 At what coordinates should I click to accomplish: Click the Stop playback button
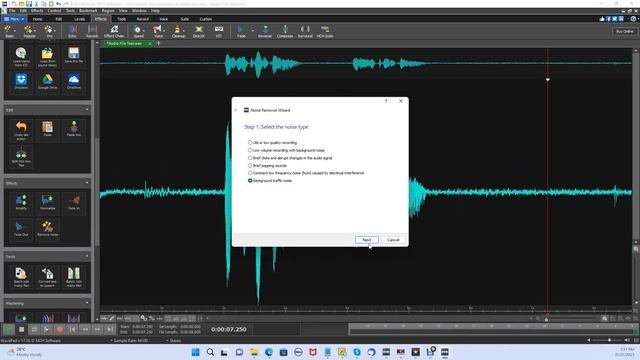tap(21, 329)
